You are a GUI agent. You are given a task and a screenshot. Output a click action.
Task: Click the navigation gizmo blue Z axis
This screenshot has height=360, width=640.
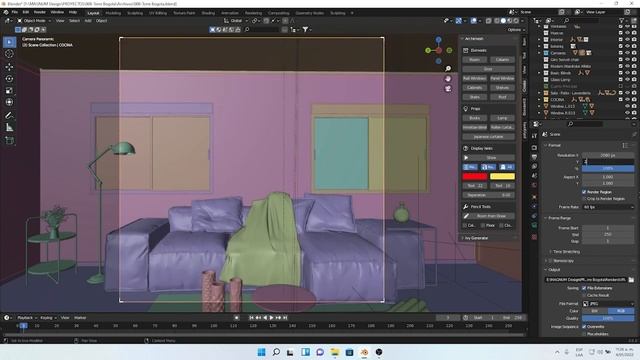point(438,40)
